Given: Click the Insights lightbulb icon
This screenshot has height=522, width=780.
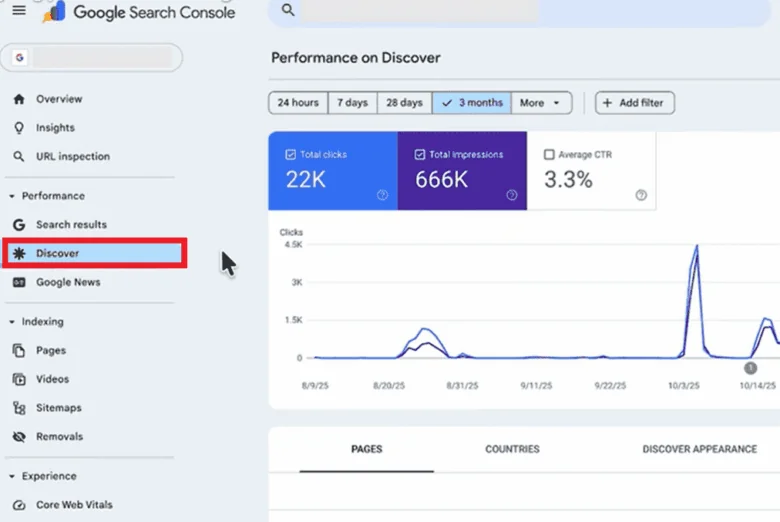Looking at the screenshot, I should pos(19,128).
